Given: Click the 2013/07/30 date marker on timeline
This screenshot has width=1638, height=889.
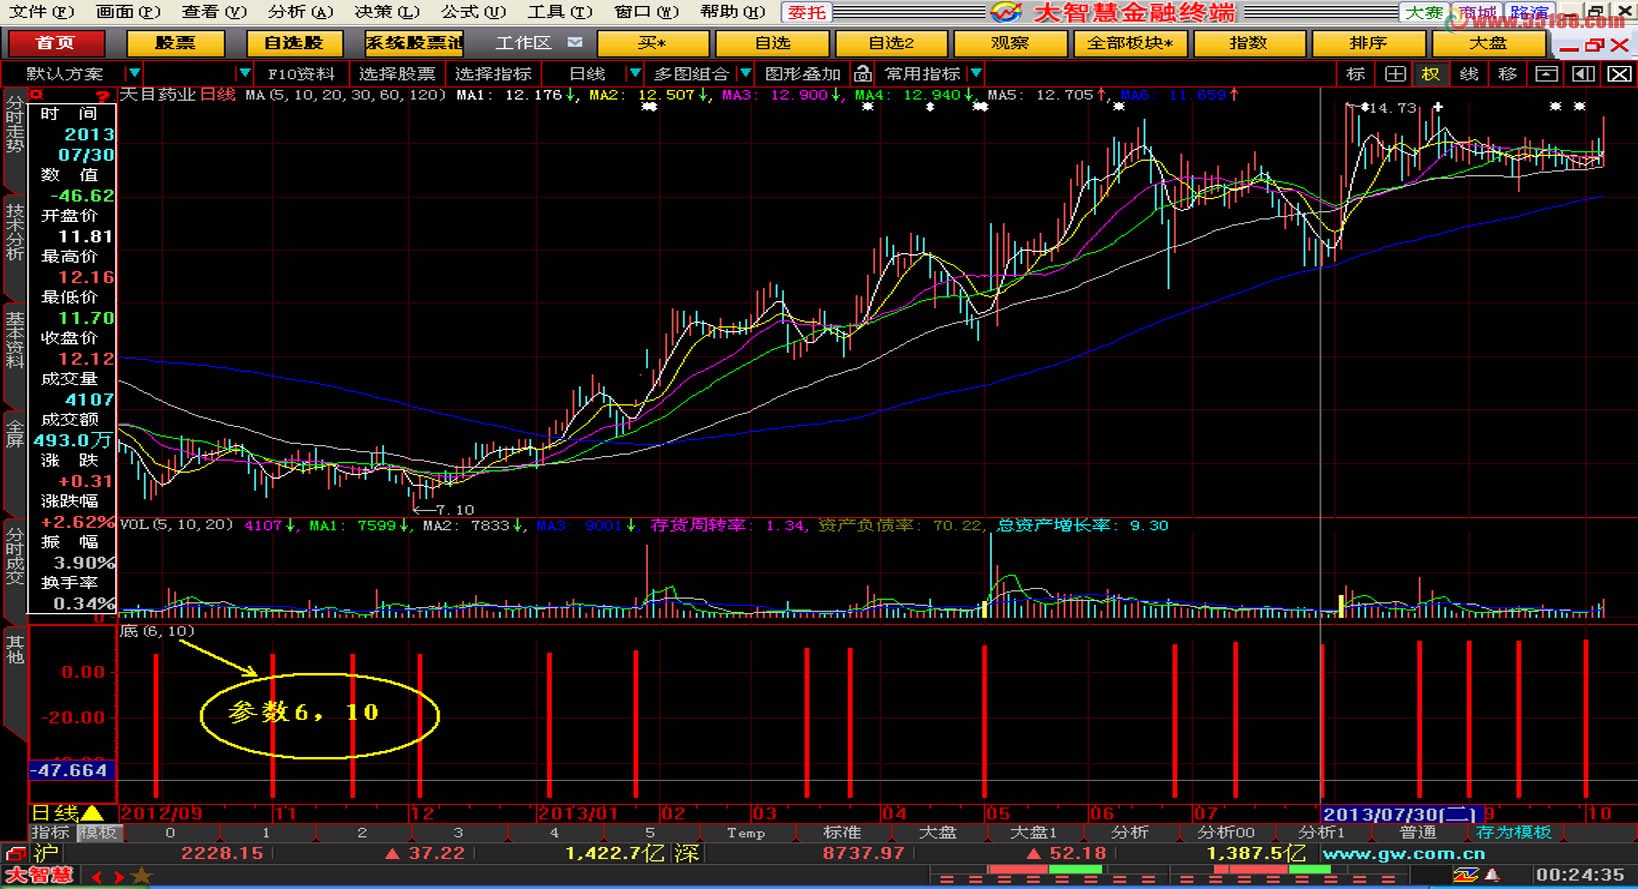Looking at the screenshot, I should point(1401,814).
